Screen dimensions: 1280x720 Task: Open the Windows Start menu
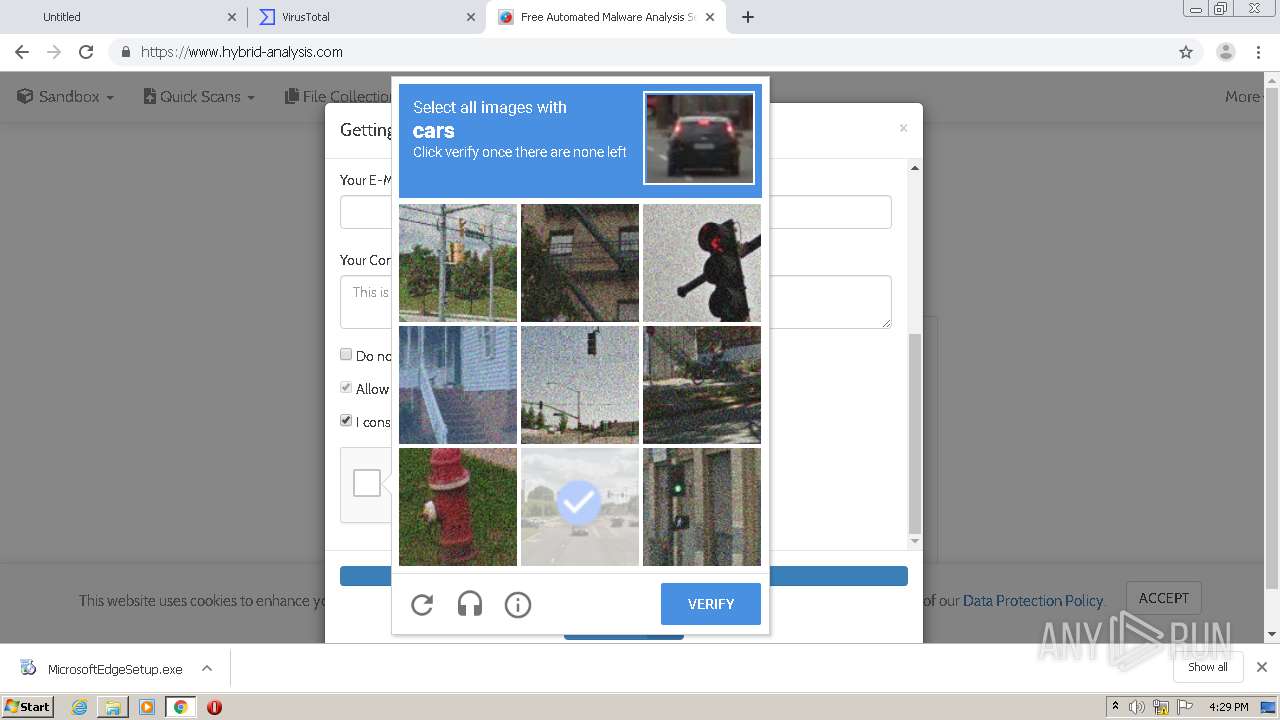(x=27, y=707)
